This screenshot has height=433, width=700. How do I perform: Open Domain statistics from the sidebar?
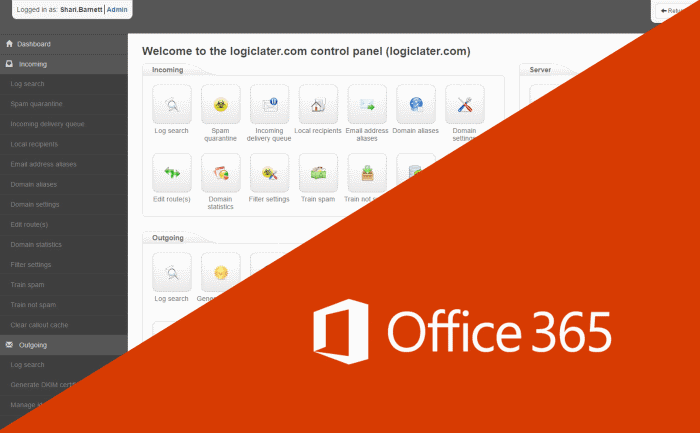tap(36, 244)
